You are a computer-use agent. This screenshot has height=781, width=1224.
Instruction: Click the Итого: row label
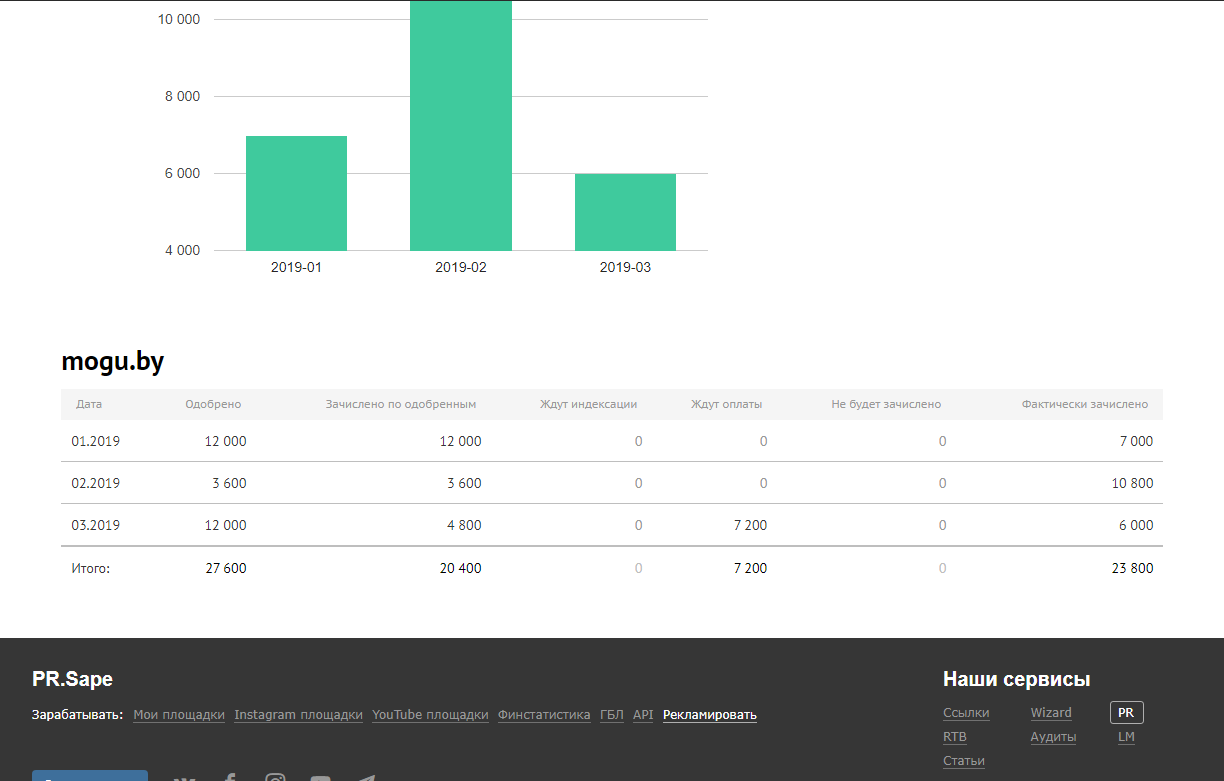tap(91, 568)
